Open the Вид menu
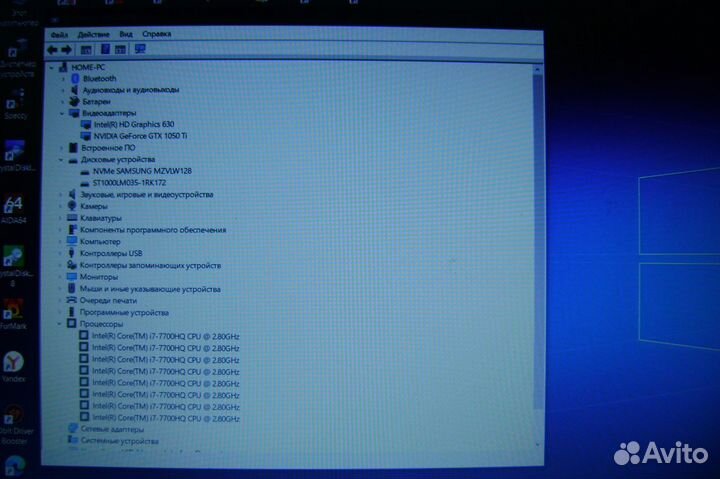 (x=126, y=34)
